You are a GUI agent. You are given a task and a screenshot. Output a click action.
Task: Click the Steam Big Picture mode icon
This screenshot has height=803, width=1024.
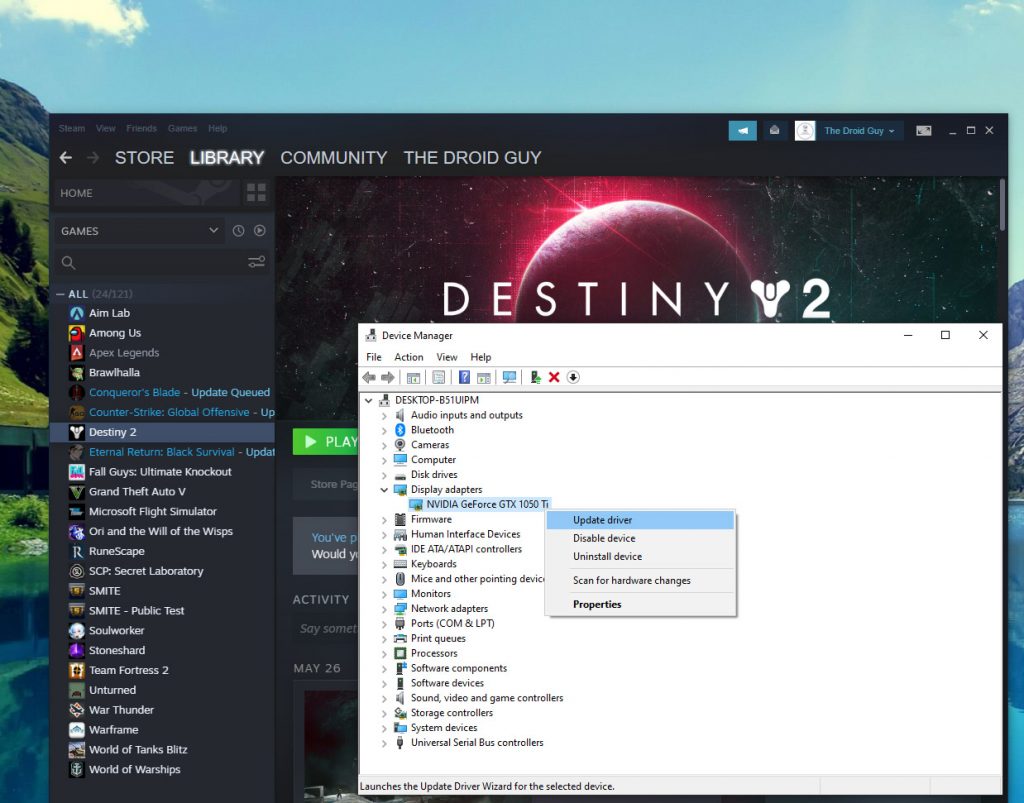[x=923, y=131]
